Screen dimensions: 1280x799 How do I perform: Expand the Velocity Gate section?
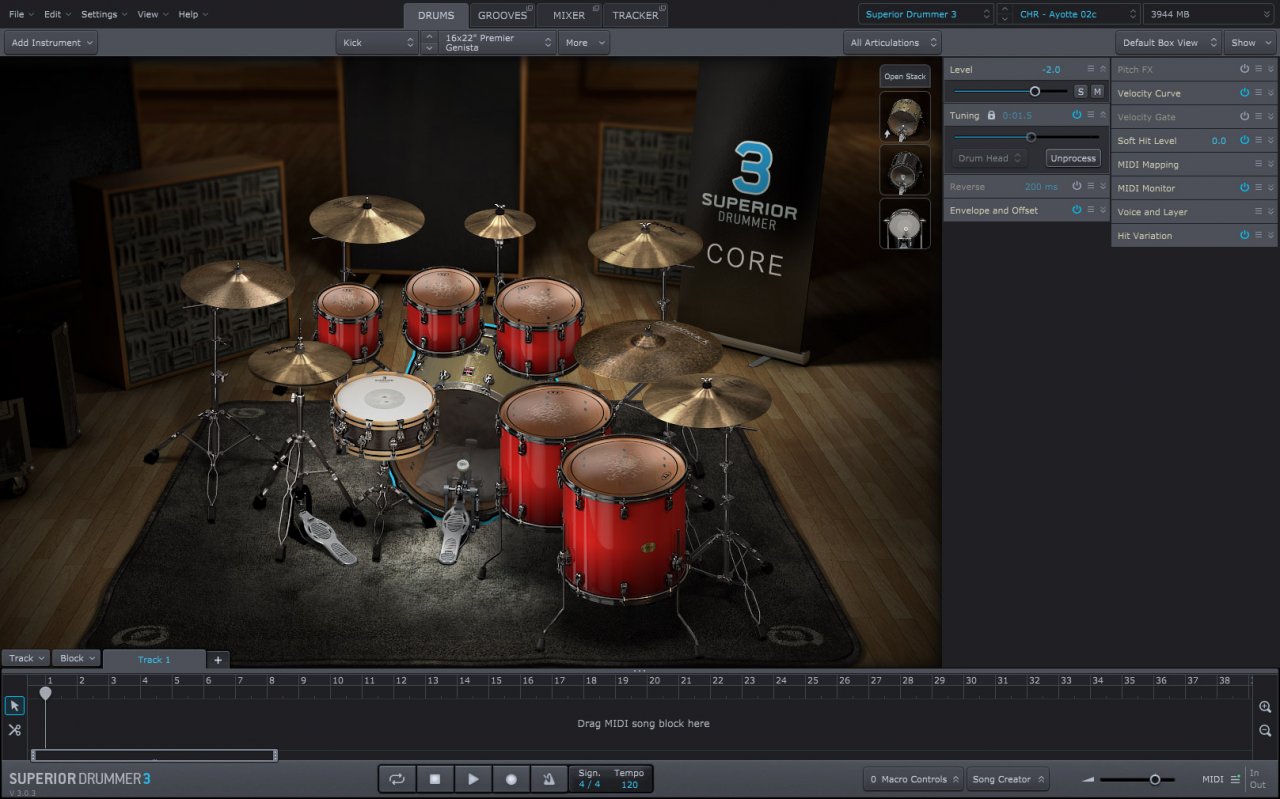1271,117
